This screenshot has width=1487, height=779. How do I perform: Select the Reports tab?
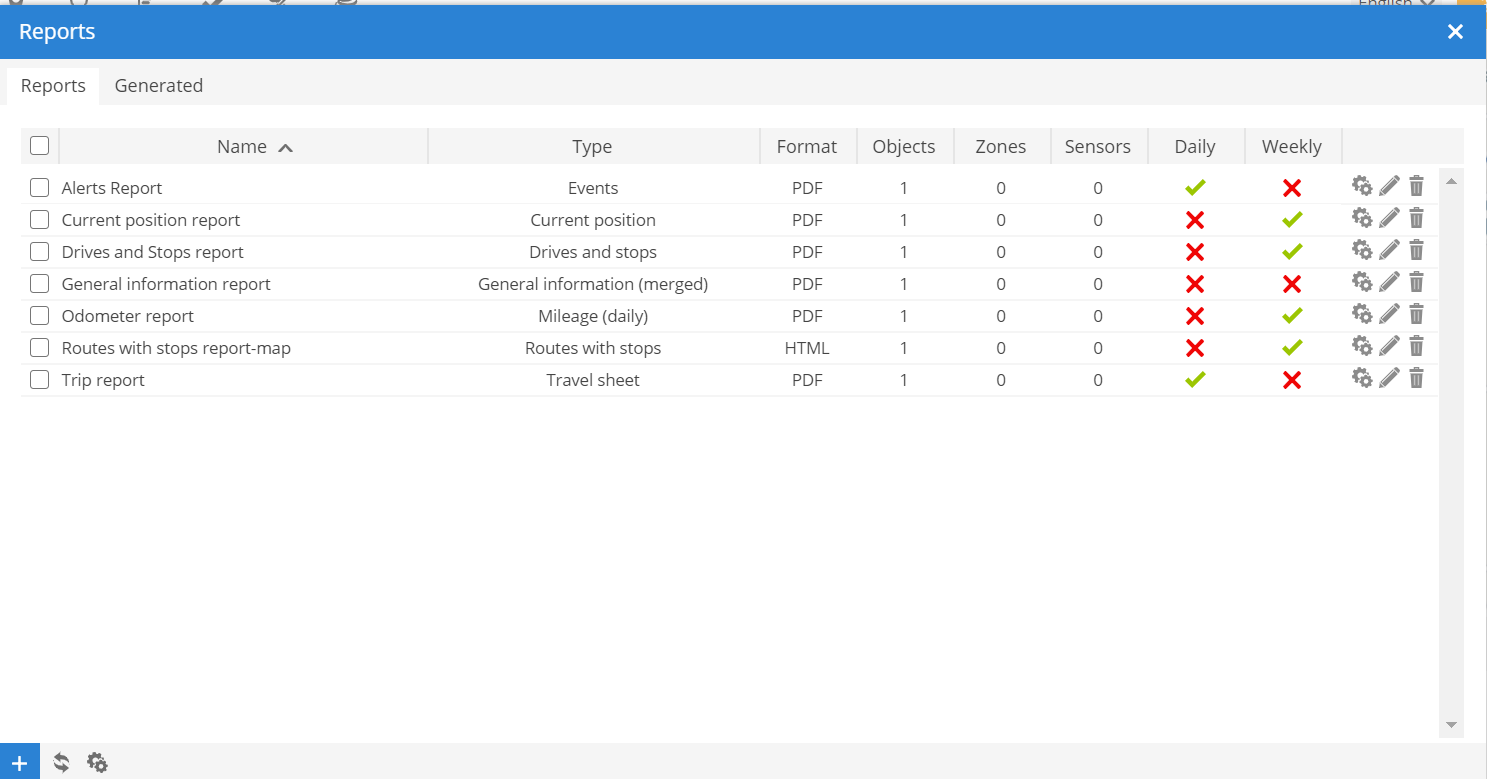click(x=53, y=86)
